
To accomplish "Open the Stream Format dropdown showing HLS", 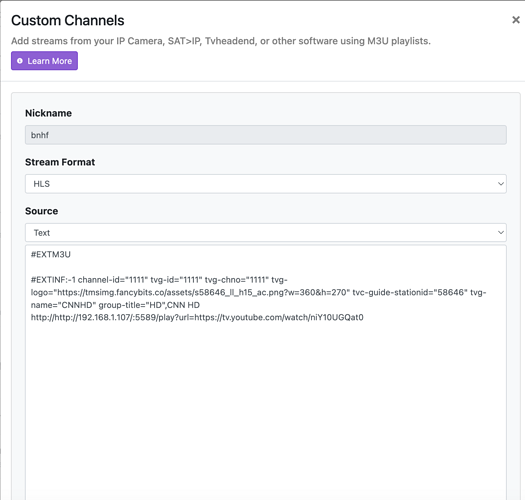I will pyautogui.click(x=266, y=184).
